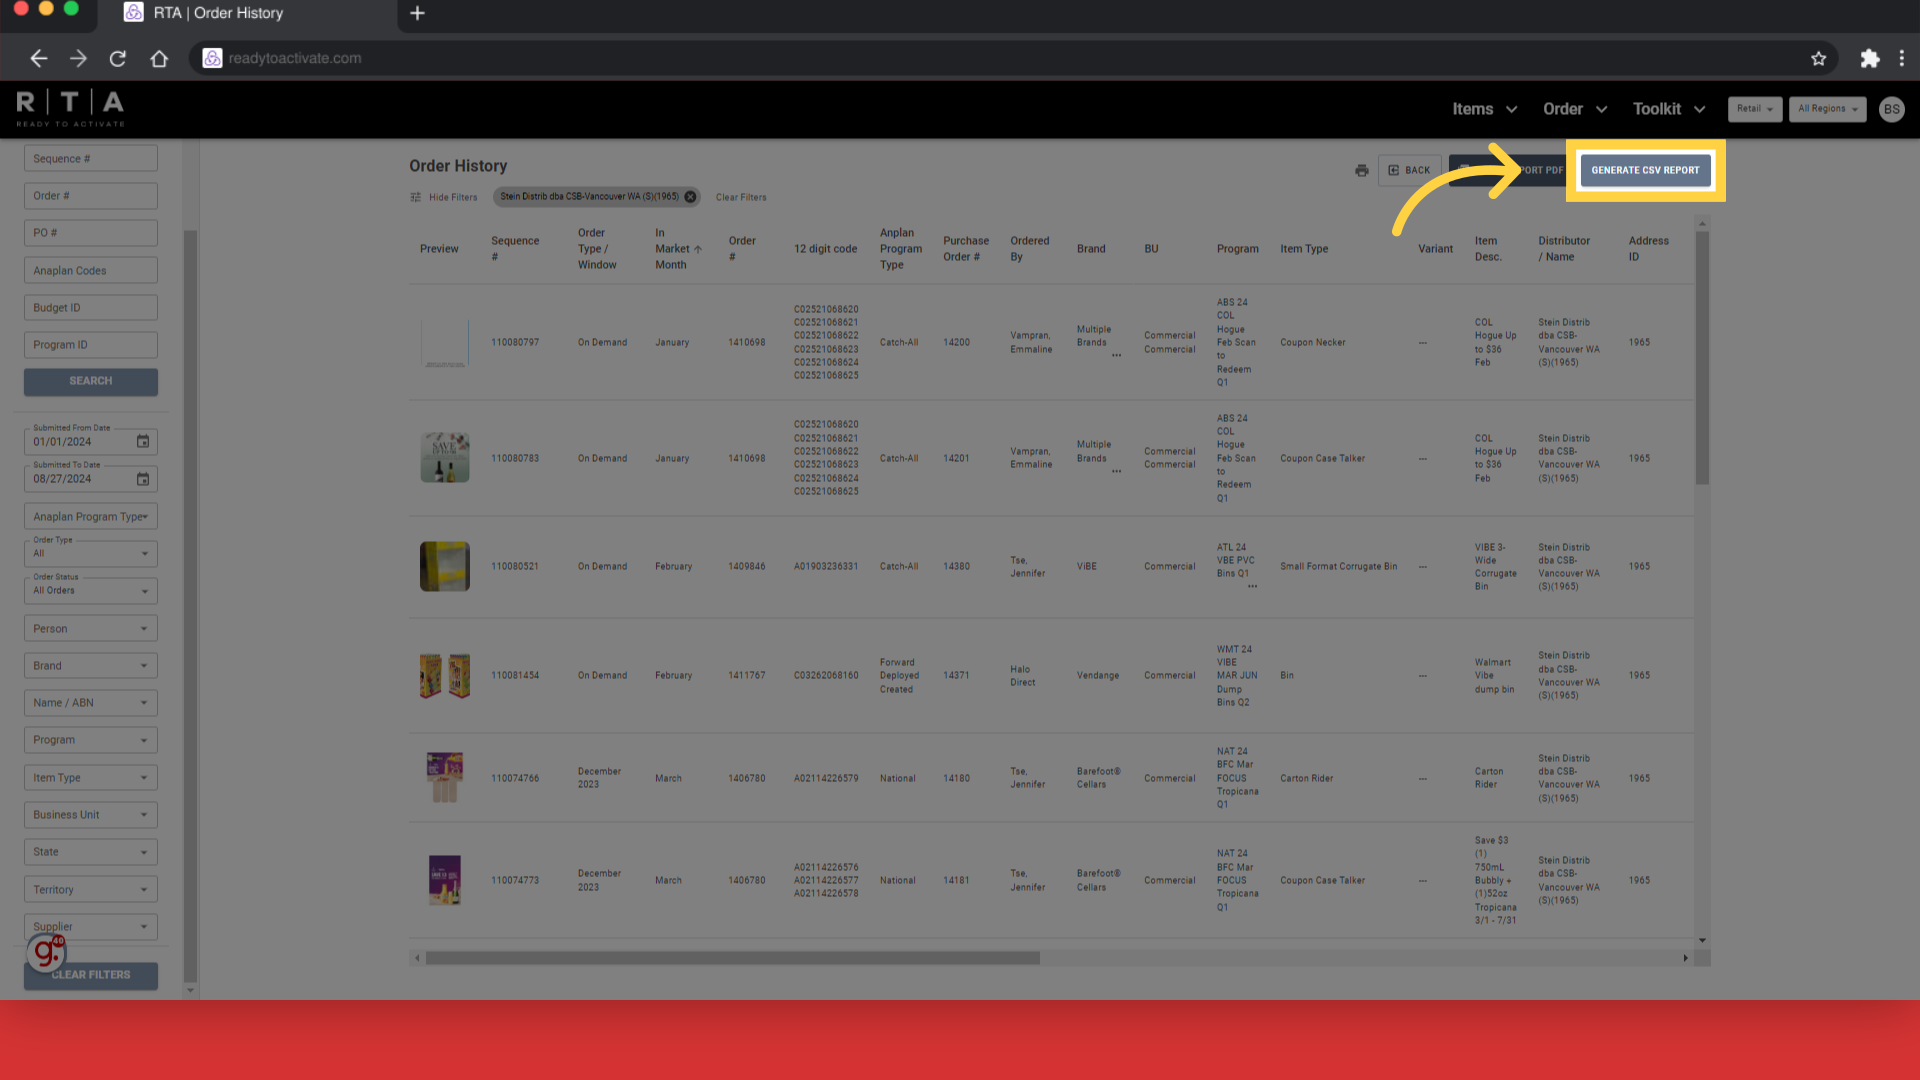Click the Program ID input field
This screenshot has height=1080, width=1920.
[x=90, y=345]
